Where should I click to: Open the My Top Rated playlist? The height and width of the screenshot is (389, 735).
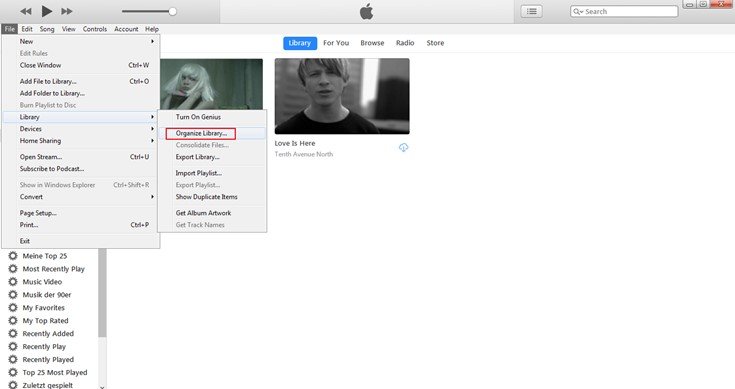click(45, 321)
